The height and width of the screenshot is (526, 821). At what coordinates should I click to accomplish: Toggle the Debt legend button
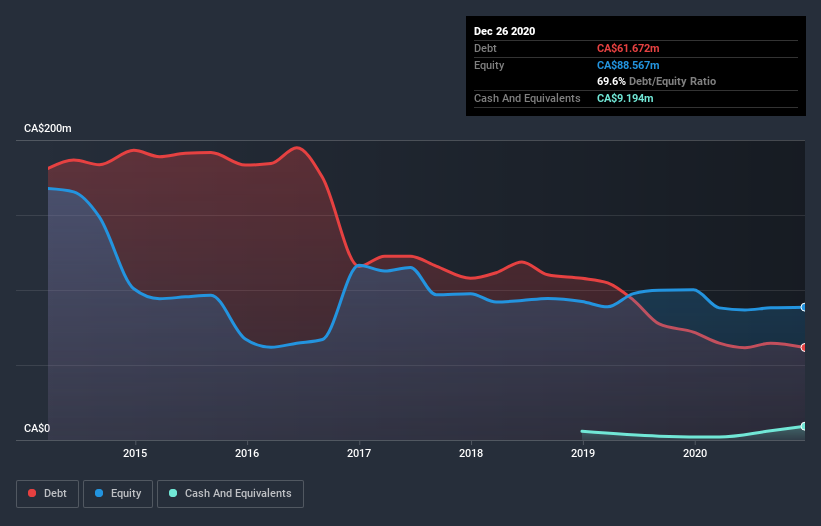point(48,494)
